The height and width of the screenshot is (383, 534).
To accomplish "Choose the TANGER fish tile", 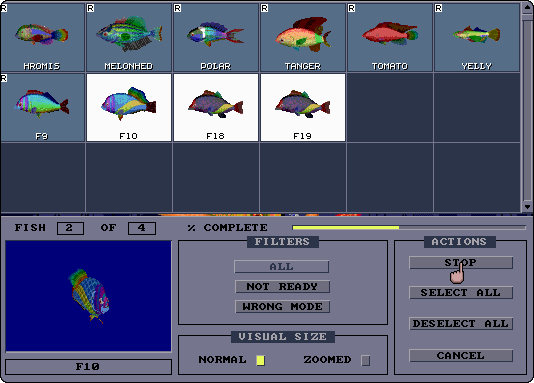I will (x=303, y=37).
